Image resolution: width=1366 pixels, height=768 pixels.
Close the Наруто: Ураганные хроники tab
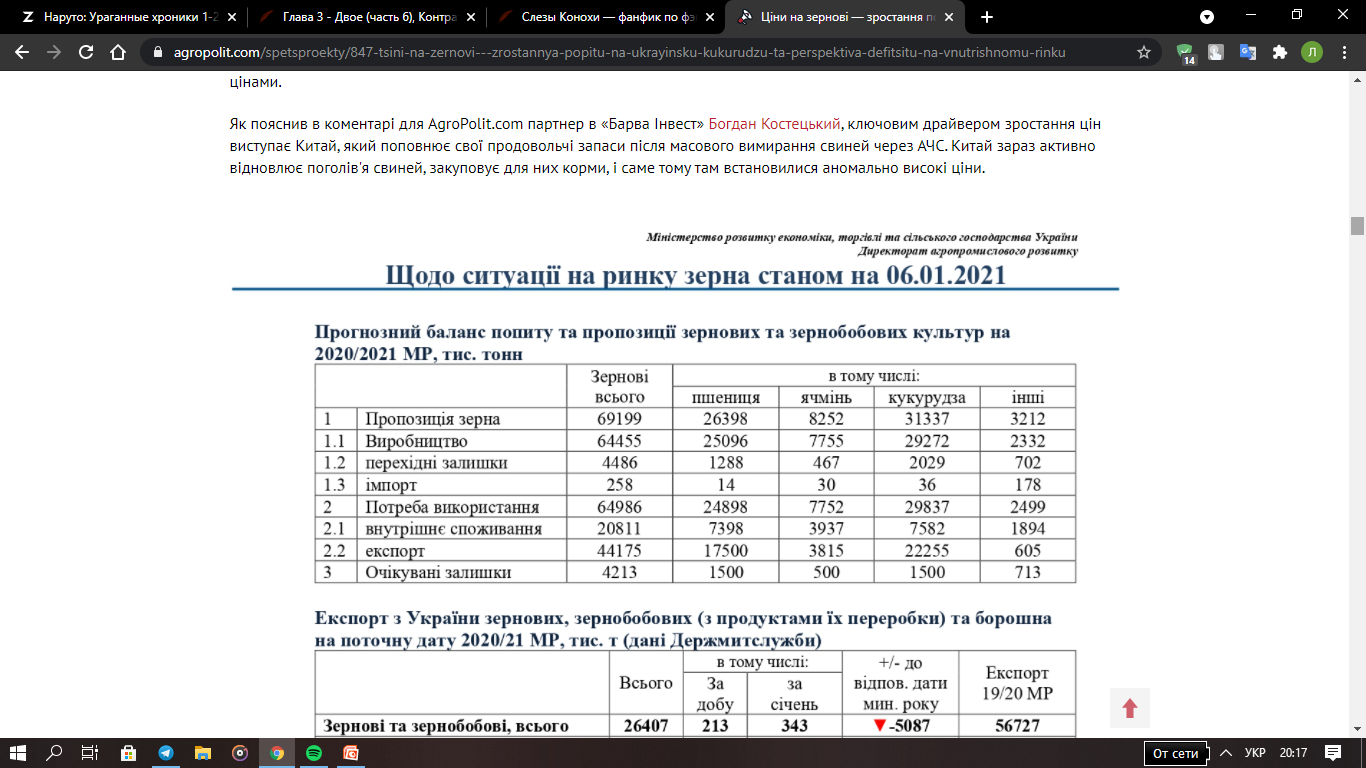click(x=232, y=17)
